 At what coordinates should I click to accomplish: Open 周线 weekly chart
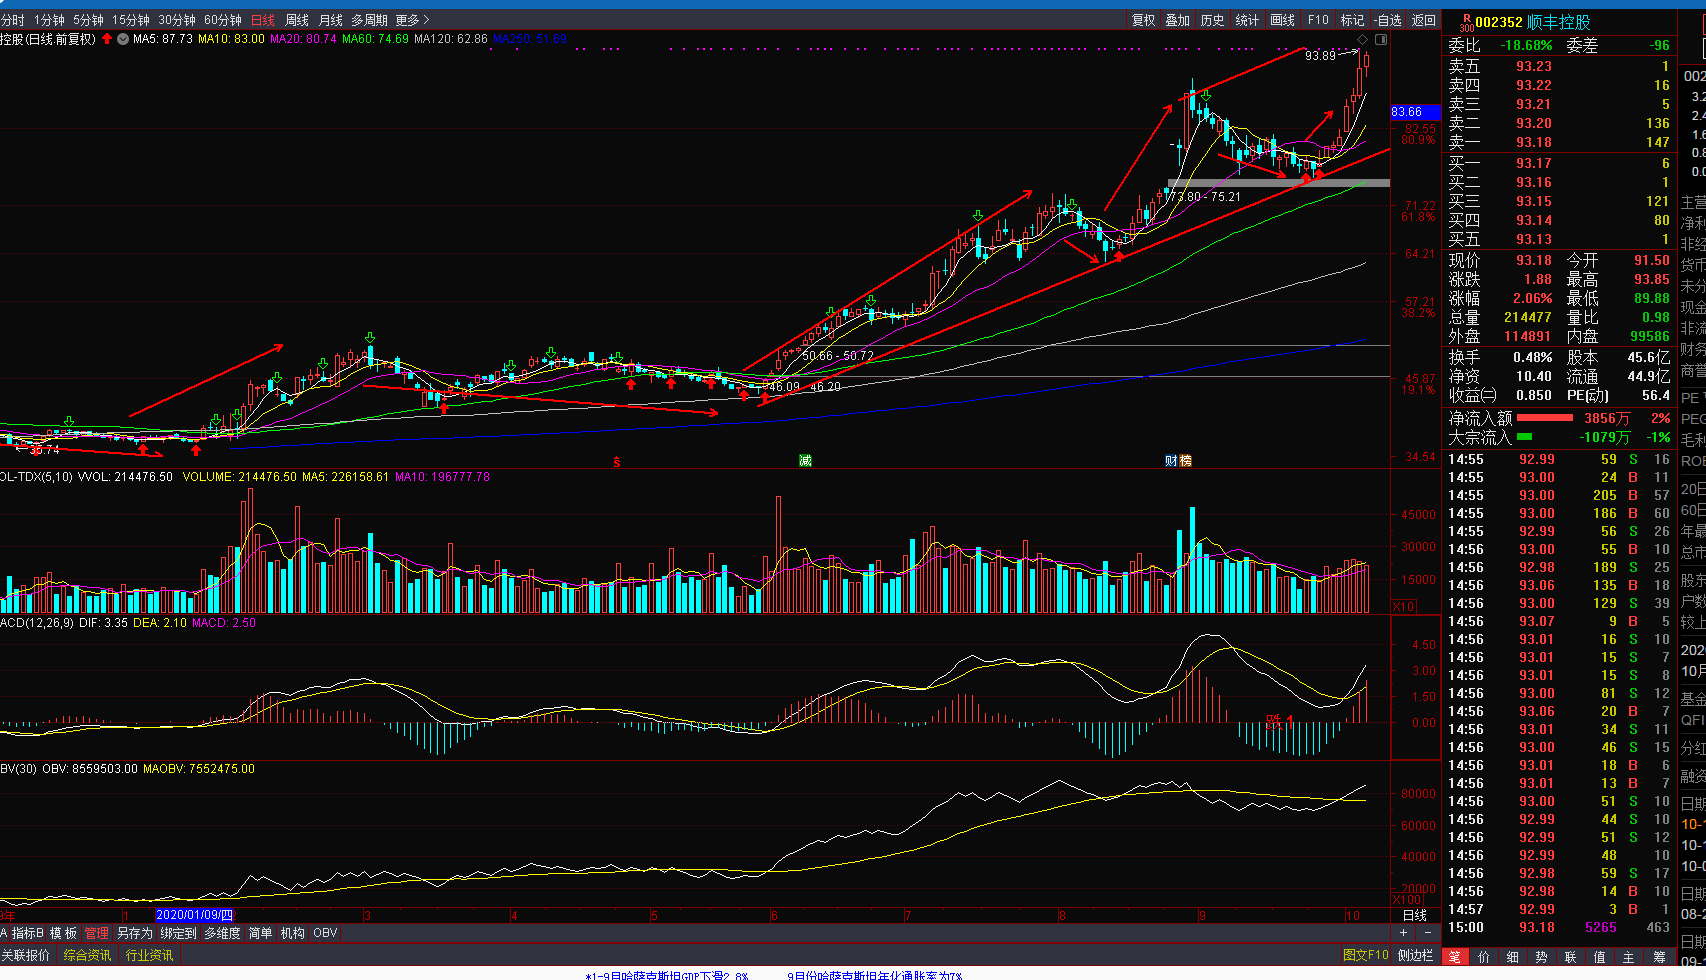coord(297,20)
